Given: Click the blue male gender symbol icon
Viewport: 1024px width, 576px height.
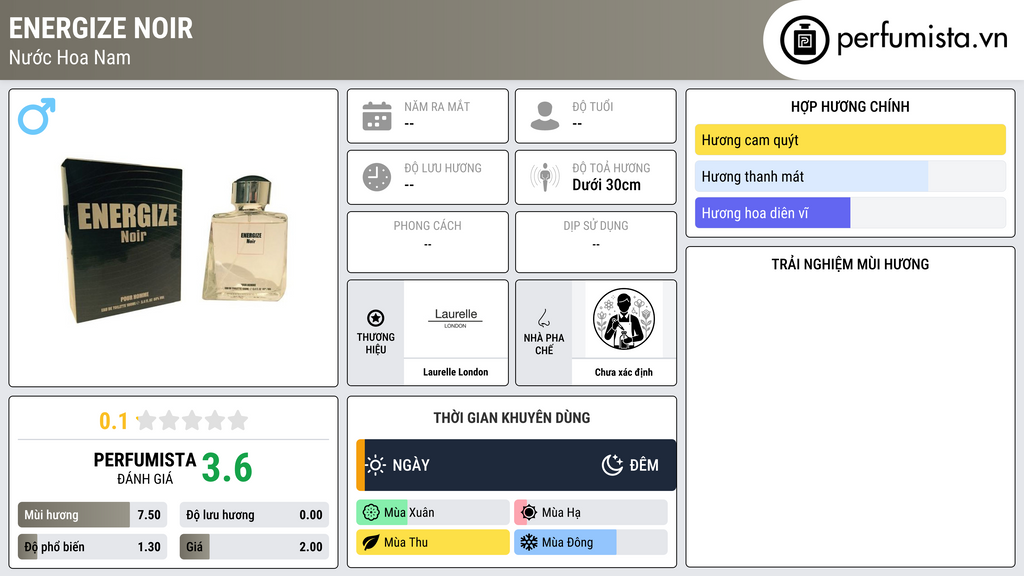Looking at the screenshot, I should (x=37, y=116).
